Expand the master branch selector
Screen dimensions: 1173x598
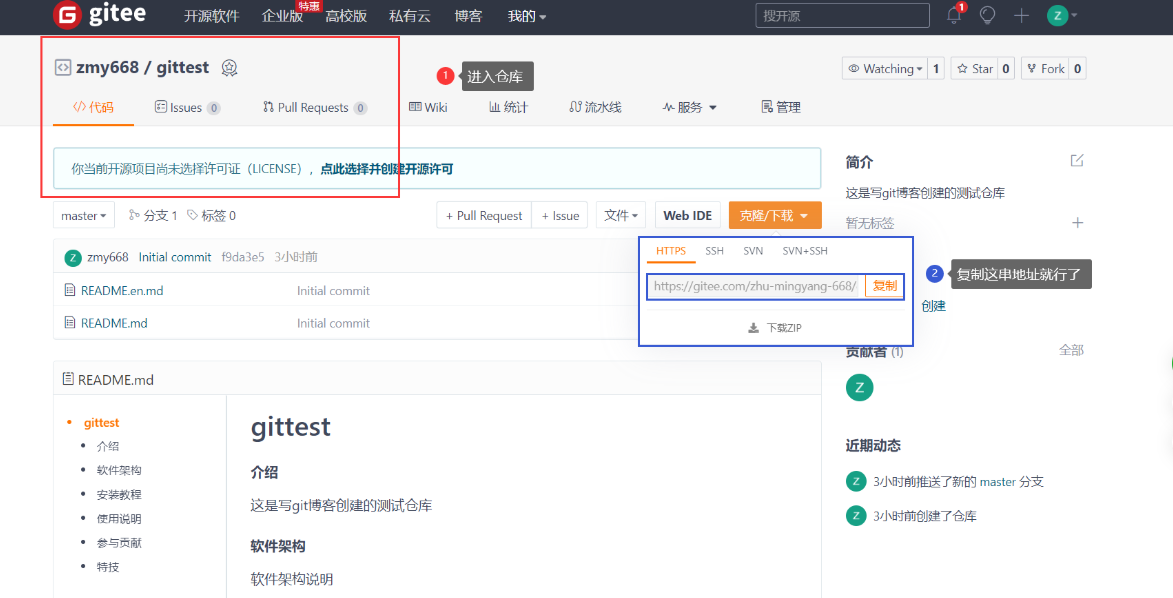84,216
